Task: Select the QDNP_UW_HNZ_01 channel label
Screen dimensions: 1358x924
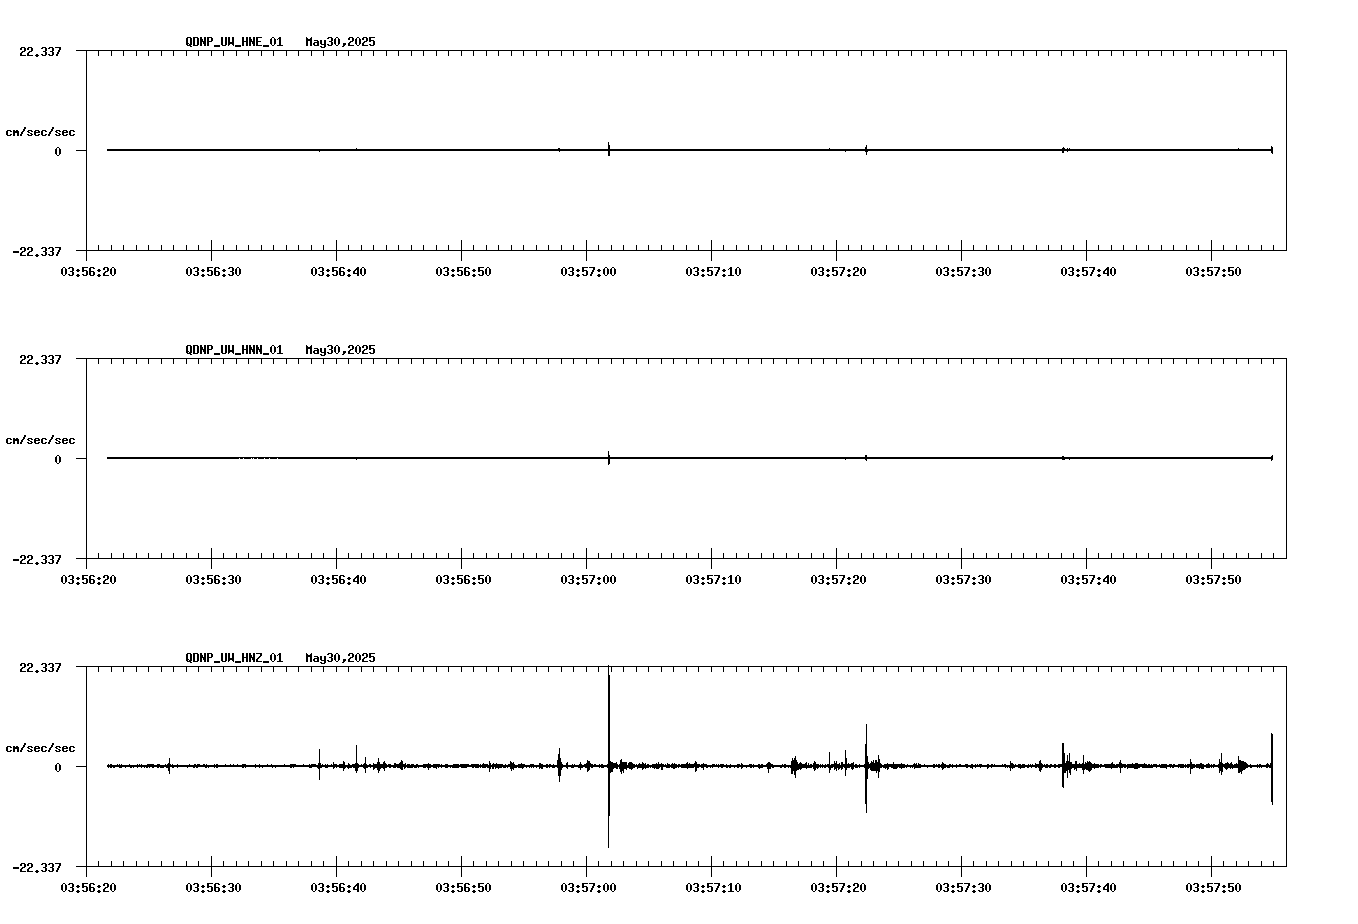Action: click(x=232, y=658)
